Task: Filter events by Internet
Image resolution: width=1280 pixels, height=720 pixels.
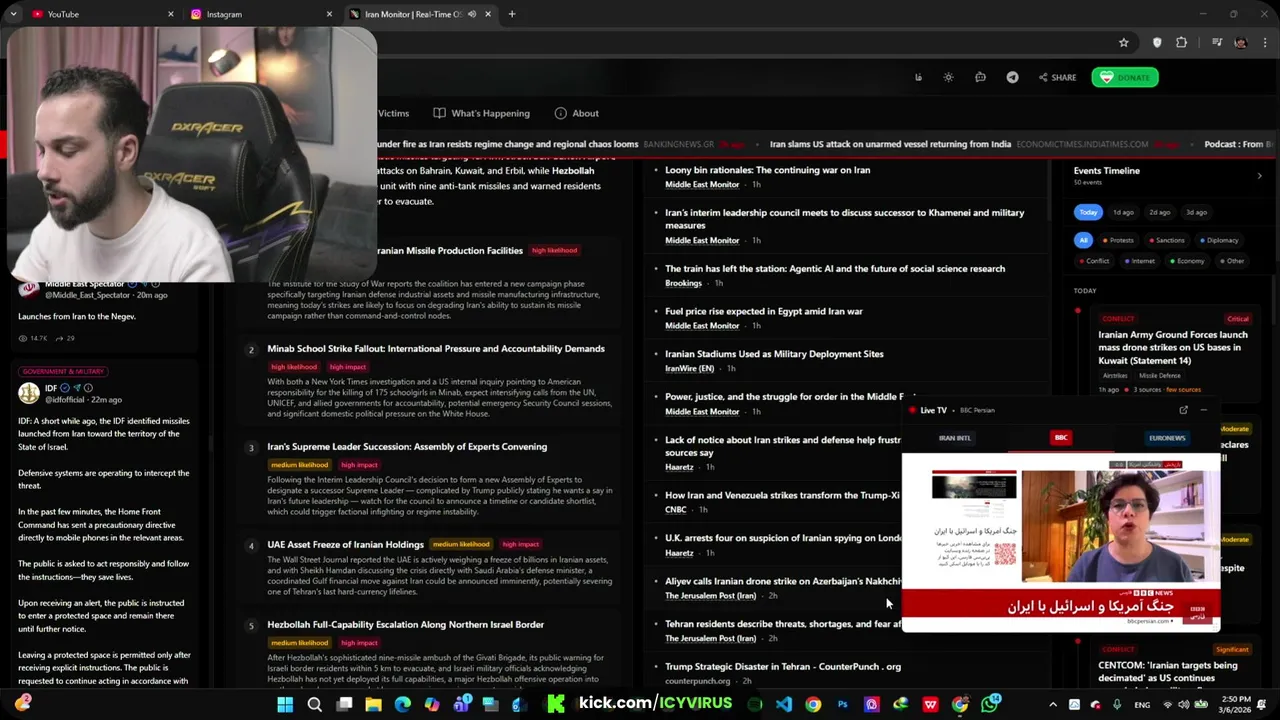Action: tap(1139, 261)
